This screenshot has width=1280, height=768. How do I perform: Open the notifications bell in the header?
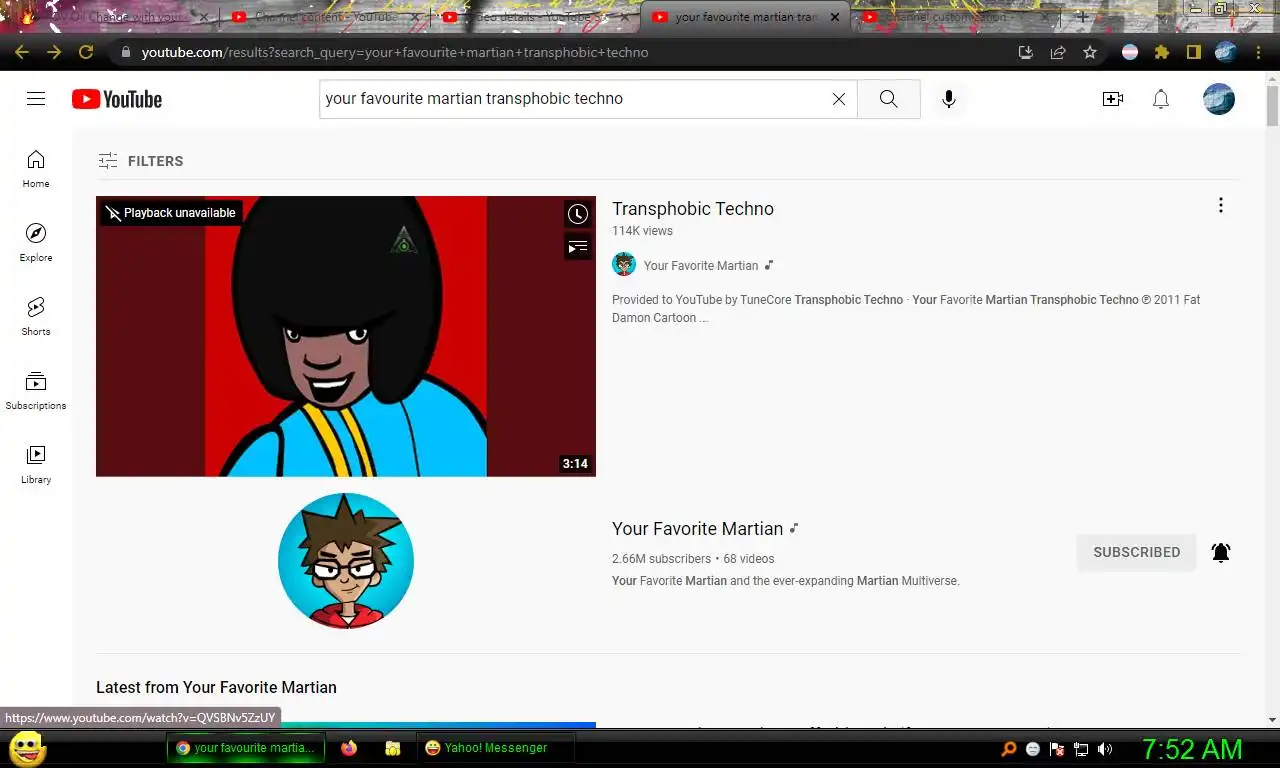pyautogui.click(x=1161, y=99)
